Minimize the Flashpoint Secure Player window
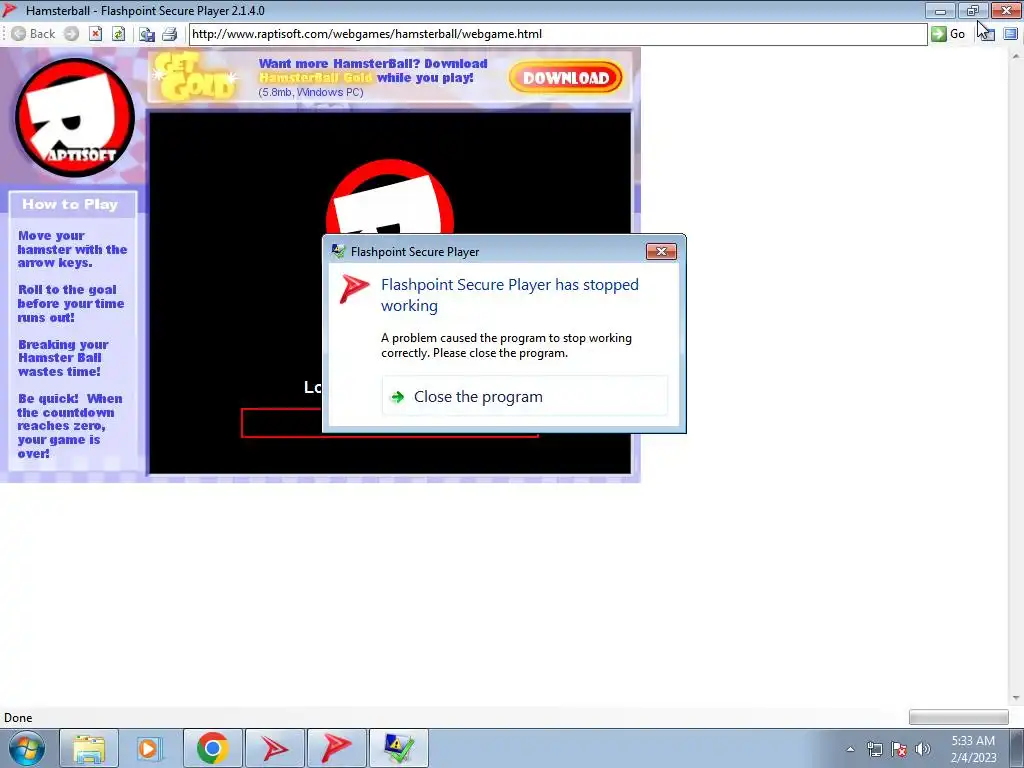The height and width of the screenshot is (768, 1024). (x=940, y=10)
